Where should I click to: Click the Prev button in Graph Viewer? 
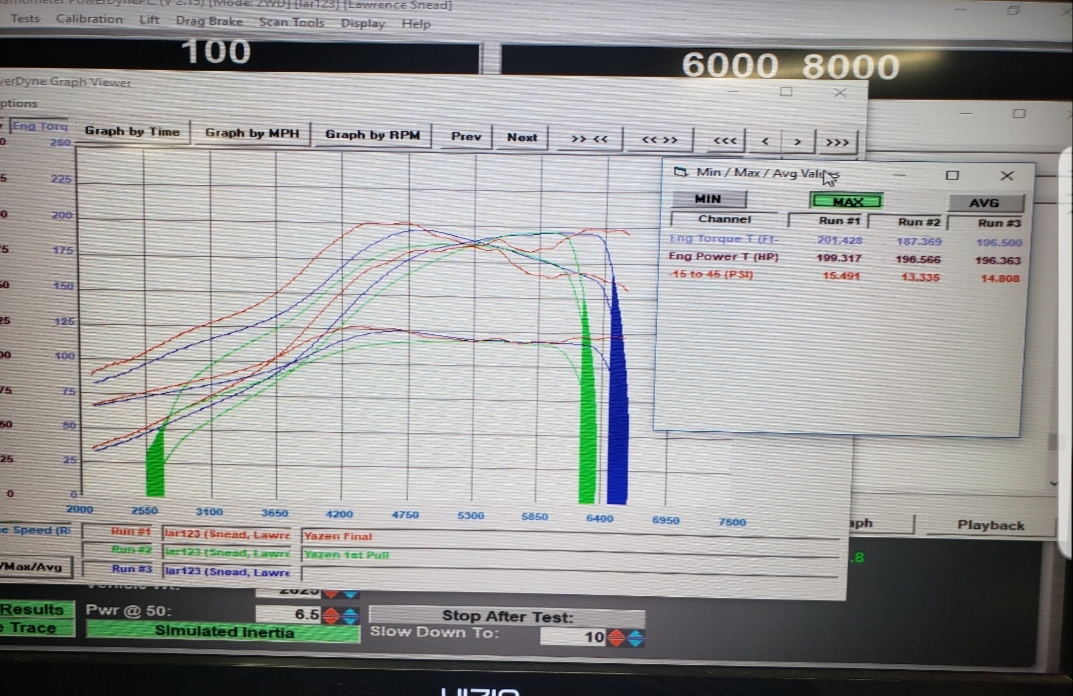[x=466, y=137]
